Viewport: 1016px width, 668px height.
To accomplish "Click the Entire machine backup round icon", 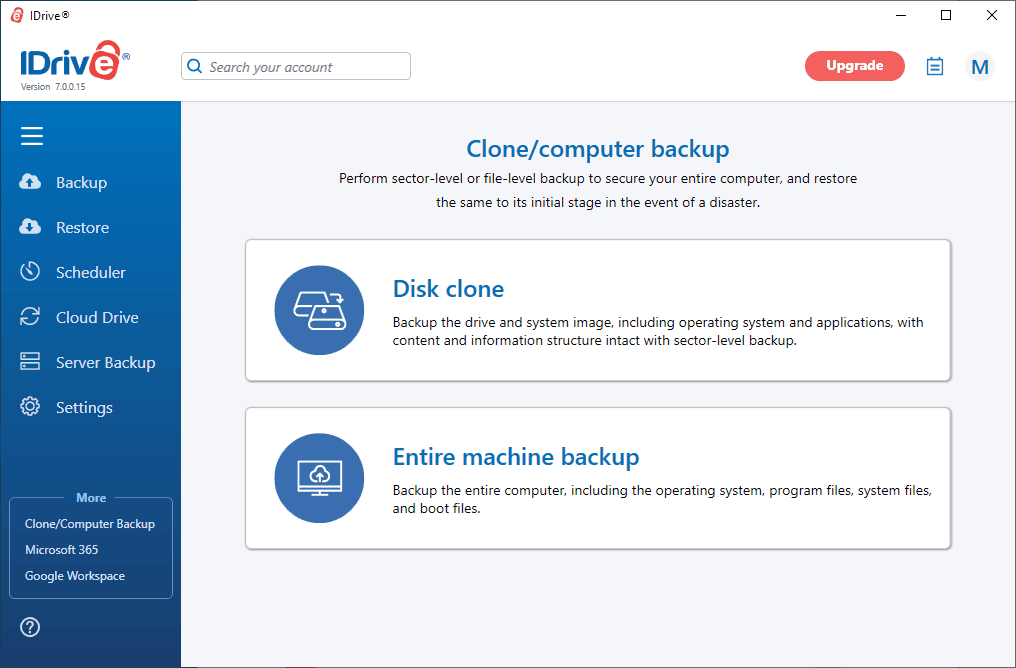I will [x=319, y=478].
